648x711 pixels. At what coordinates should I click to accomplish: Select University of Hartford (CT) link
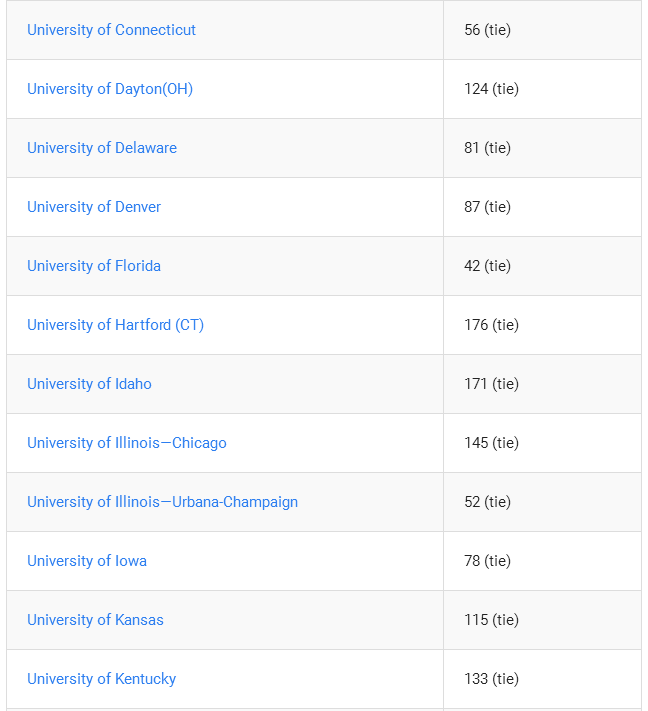[x=115, y=325]
